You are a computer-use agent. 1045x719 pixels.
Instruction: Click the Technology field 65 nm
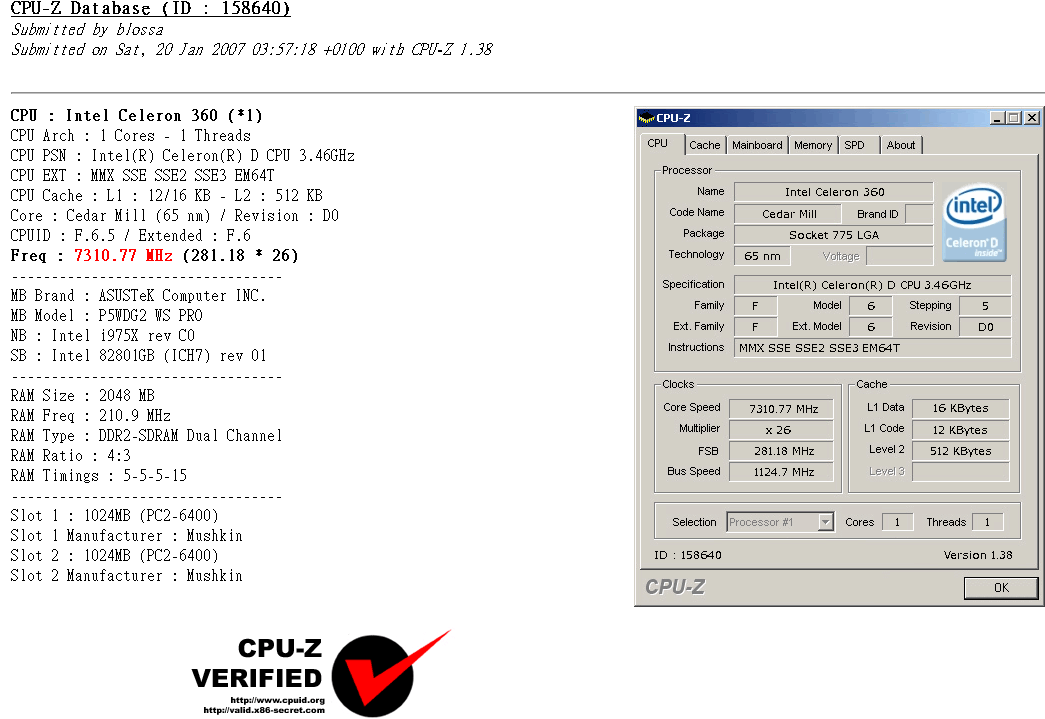point(762,256)
